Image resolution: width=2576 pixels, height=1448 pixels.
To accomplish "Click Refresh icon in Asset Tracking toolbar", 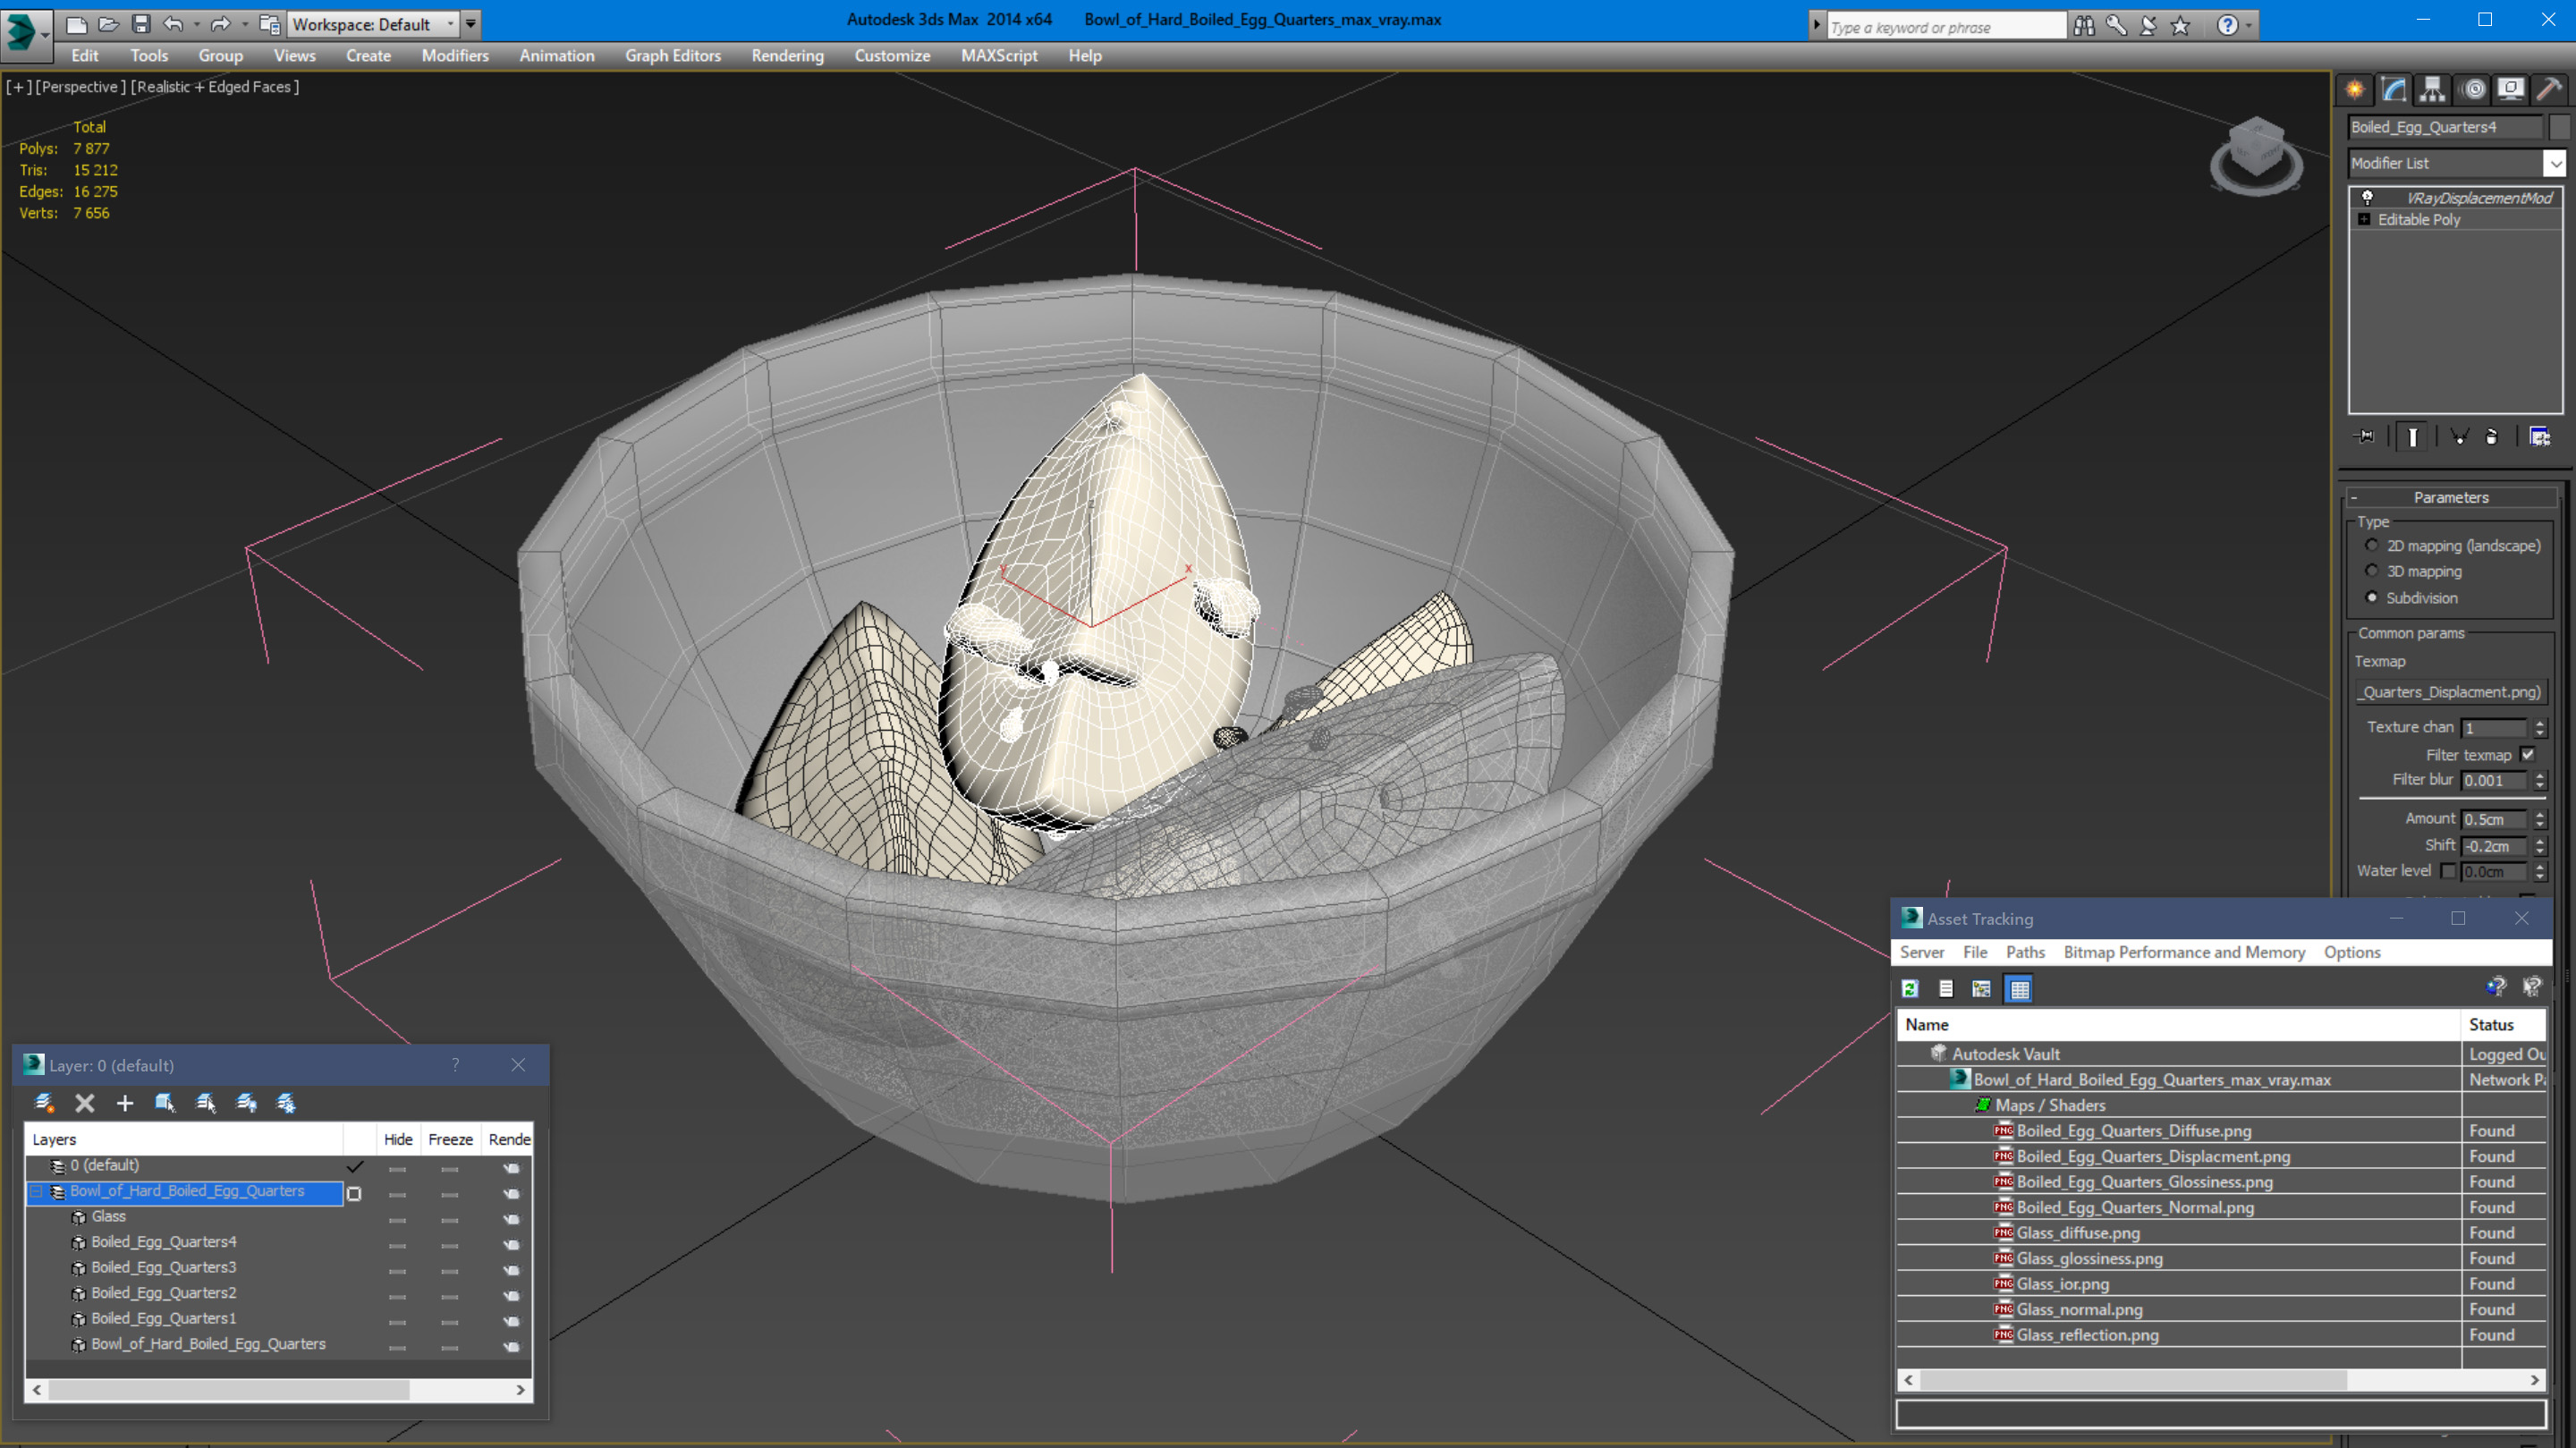I will [x=1910, y=989].
